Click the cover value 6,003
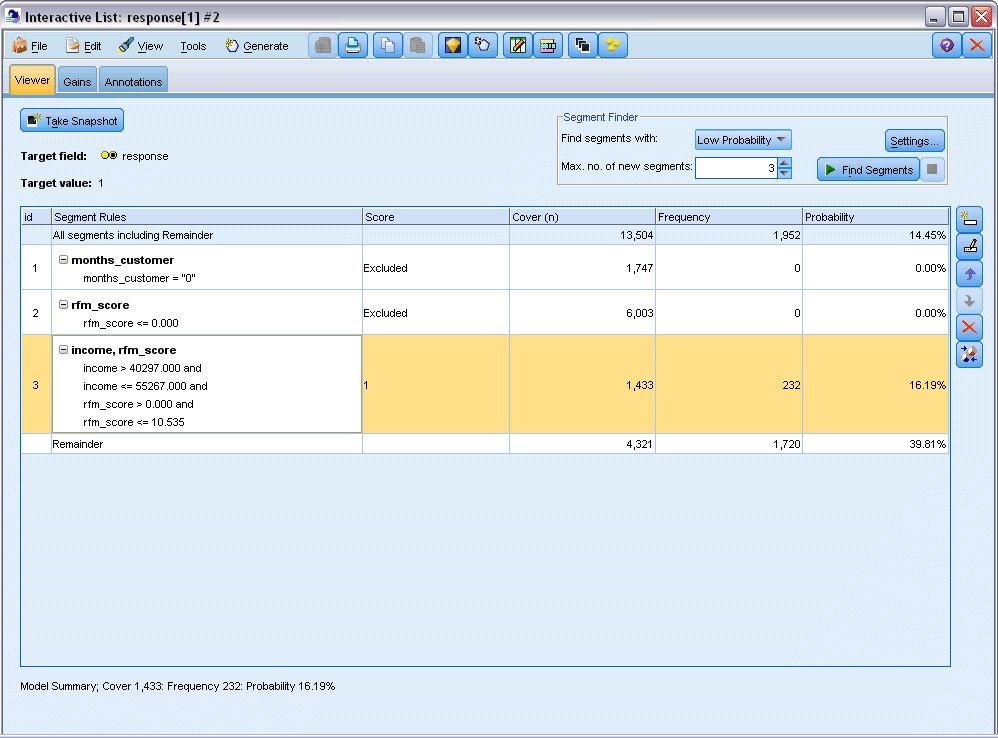Image resolution: width=998 pixels, height=738 pixels. [x=640, y=313]
